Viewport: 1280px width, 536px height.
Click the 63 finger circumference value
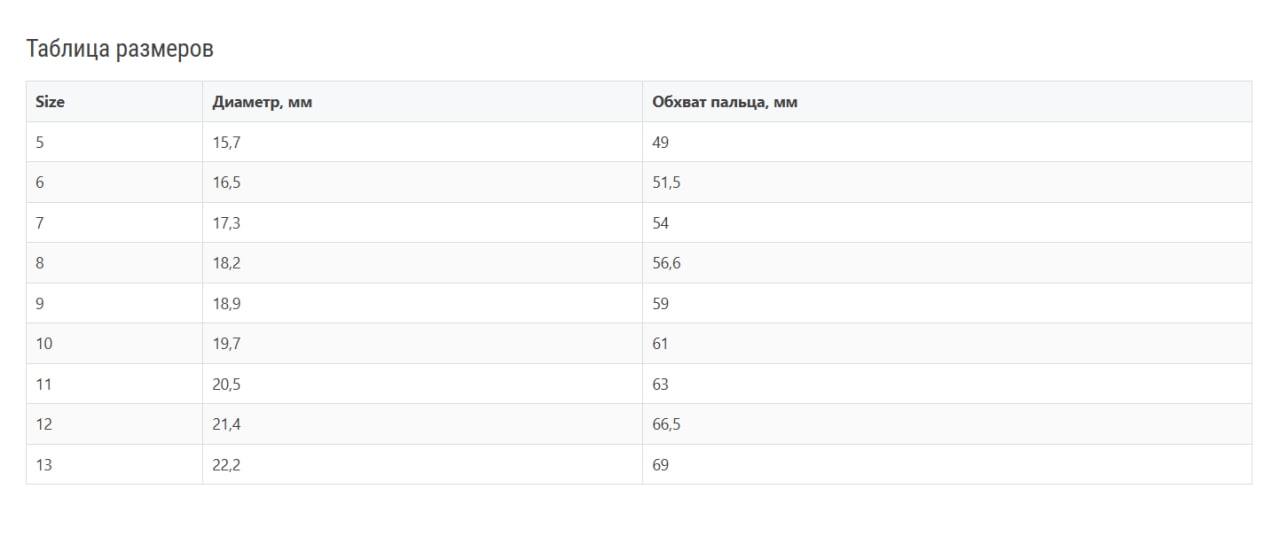tap(660, 384)
